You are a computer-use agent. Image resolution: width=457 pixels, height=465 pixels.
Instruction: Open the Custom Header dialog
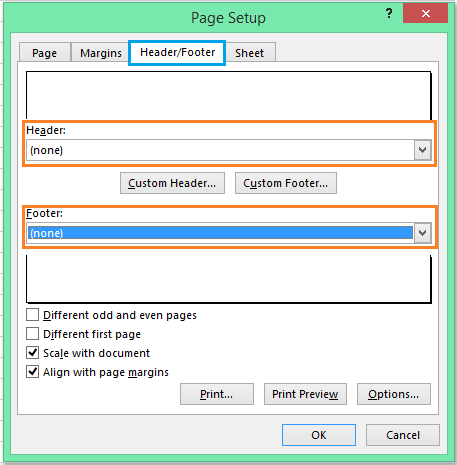coord(172,183)
